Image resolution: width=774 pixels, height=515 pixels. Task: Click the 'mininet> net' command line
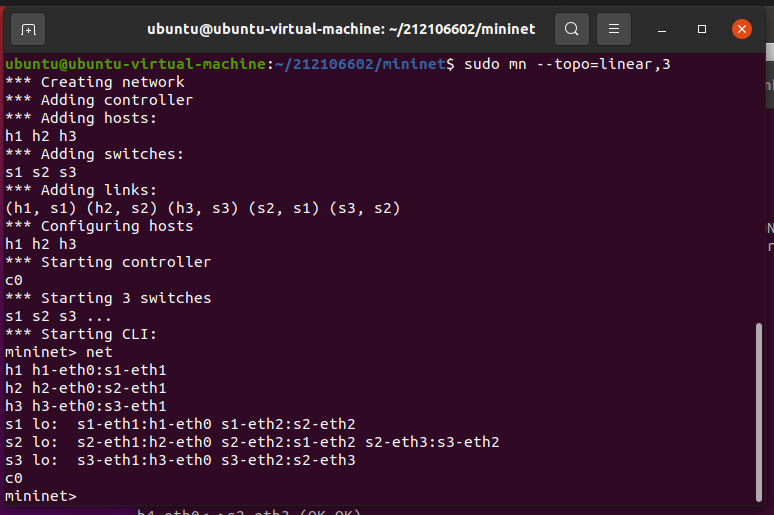click(x=59, y=352)
